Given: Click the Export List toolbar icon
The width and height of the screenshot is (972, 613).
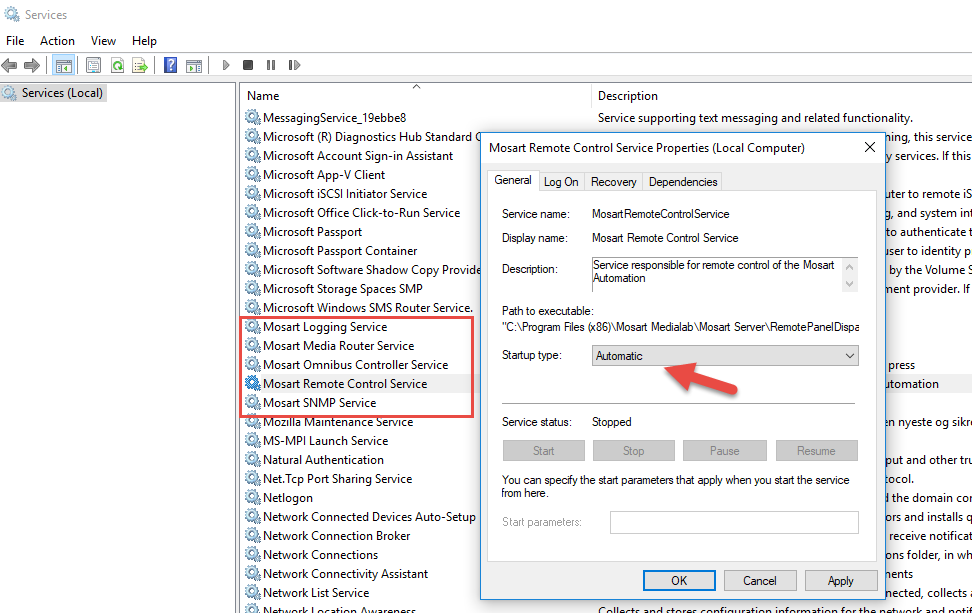Looking at the screenshot, I should (x=140, y=66).
